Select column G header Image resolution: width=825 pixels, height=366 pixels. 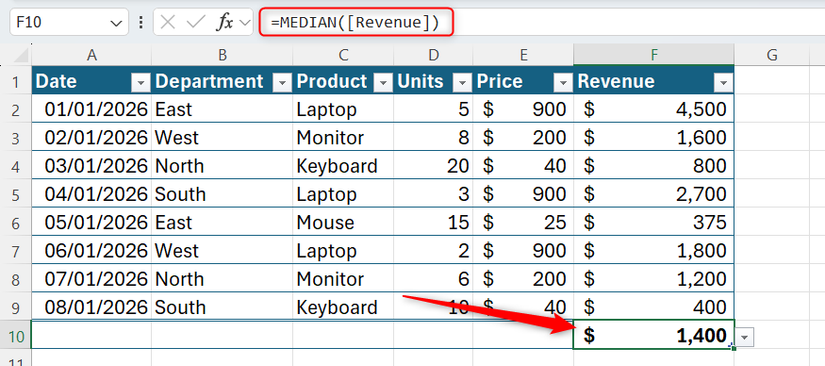coord(772,55)
